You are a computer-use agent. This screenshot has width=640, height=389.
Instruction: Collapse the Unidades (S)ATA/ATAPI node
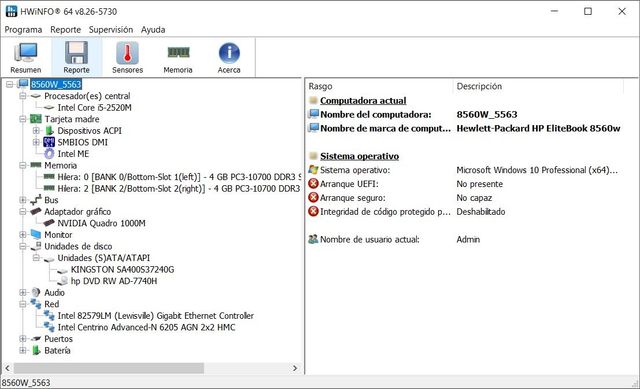(36, 258)
